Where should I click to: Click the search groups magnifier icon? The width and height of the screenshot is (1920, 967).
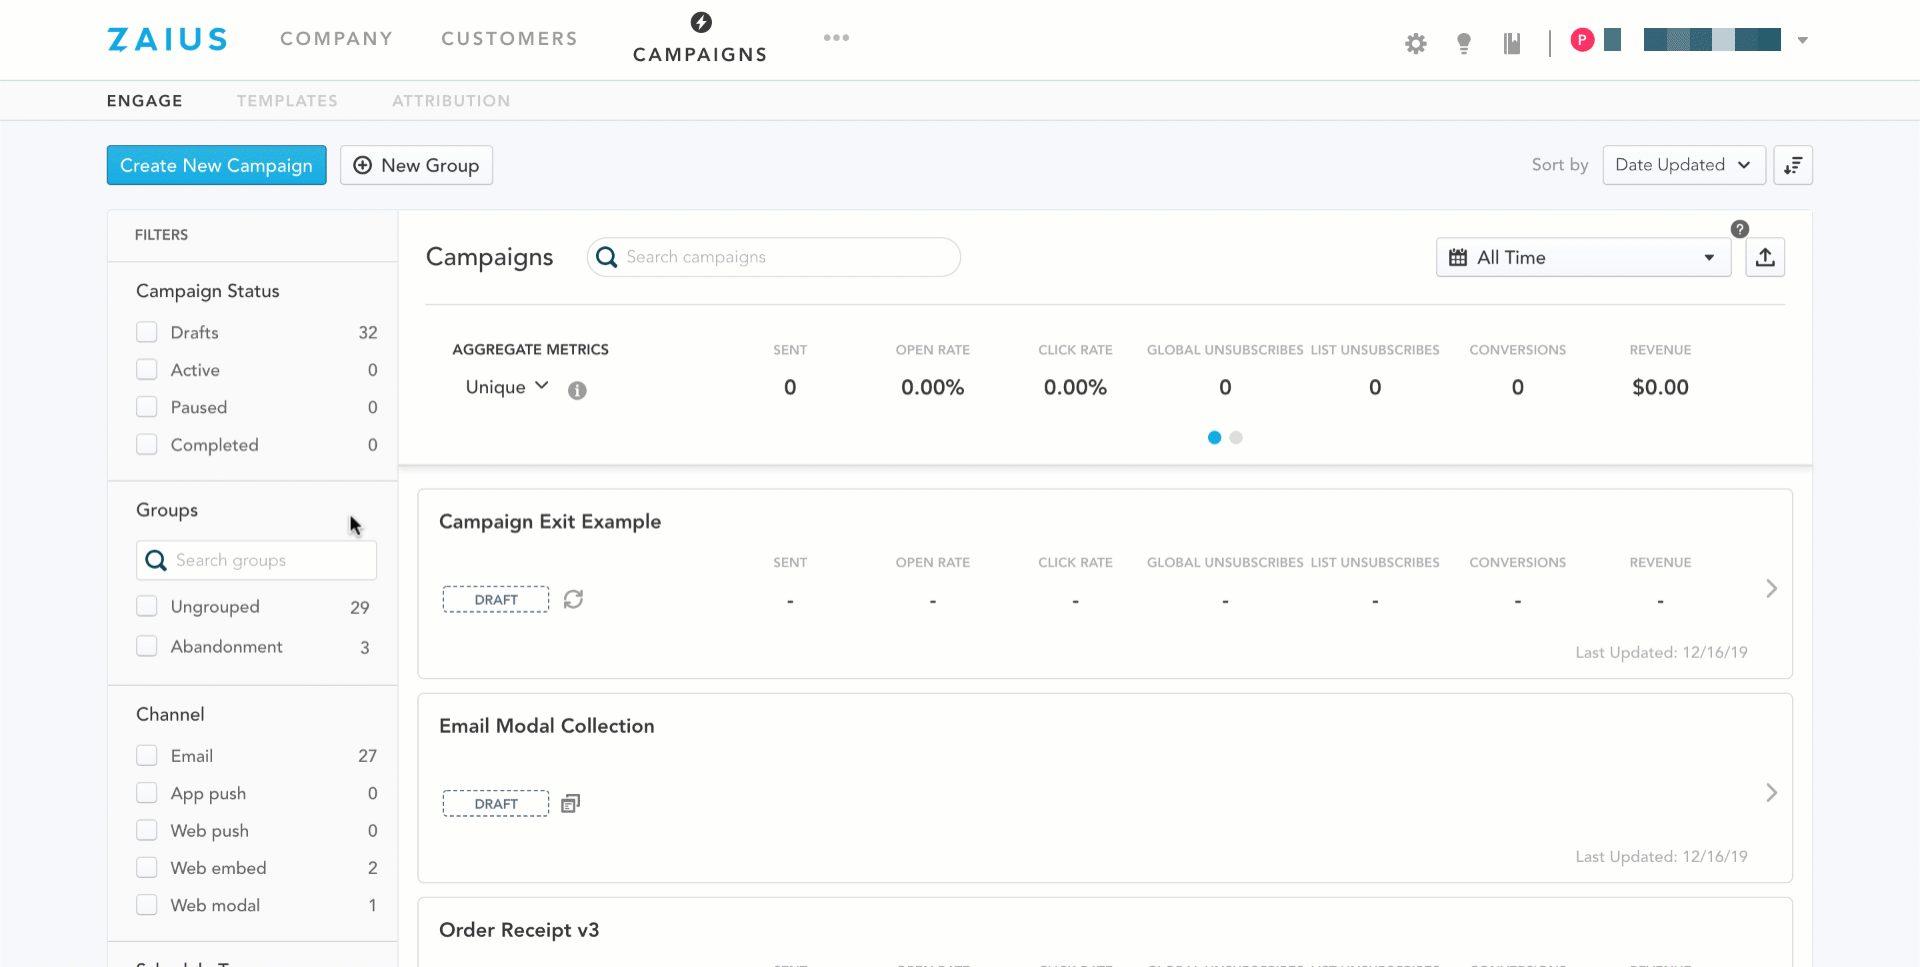click(x=156, y=560)
